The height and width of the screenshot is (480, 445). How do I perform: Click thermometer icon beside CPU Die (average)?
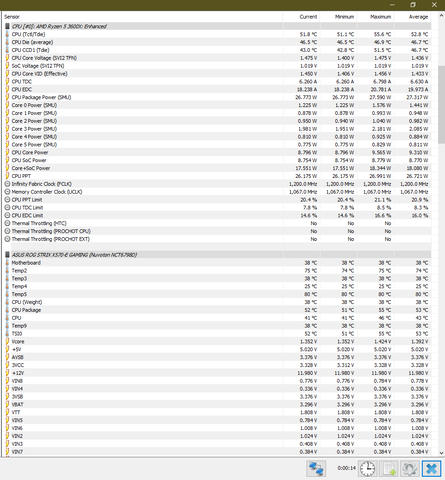7,42
